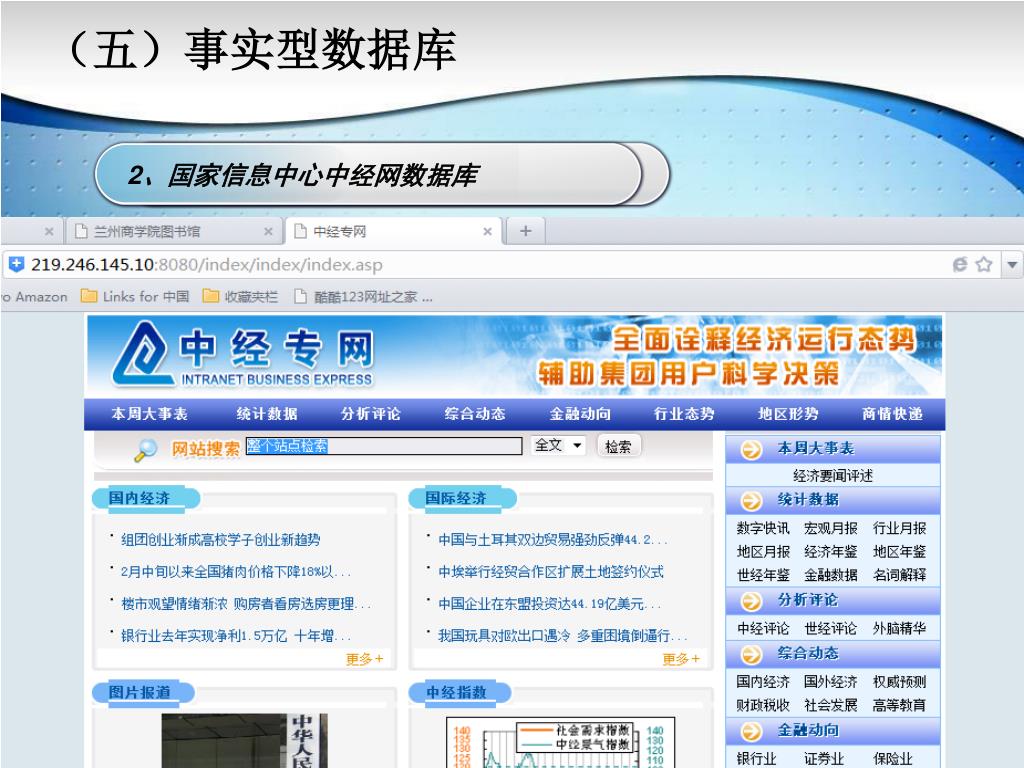The width and height of the screenshot is (1024, 768).
Task: Open 外脑精华 in sidebar
Action: tap(899, 629)
